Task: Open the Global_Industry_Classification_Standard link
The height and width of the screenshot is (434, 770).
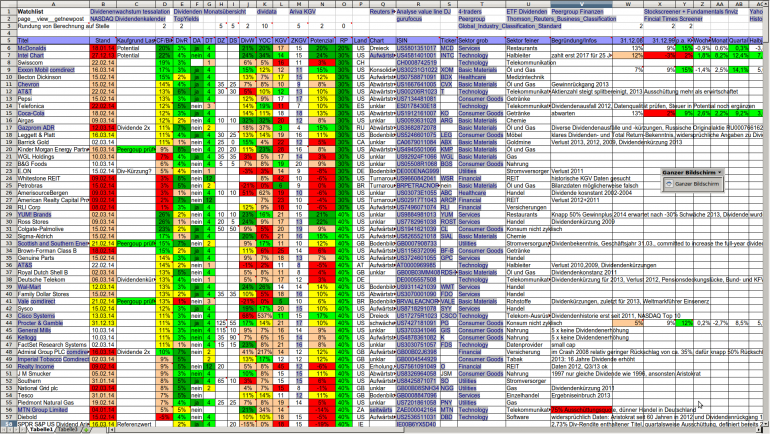Action: point(509,26)
